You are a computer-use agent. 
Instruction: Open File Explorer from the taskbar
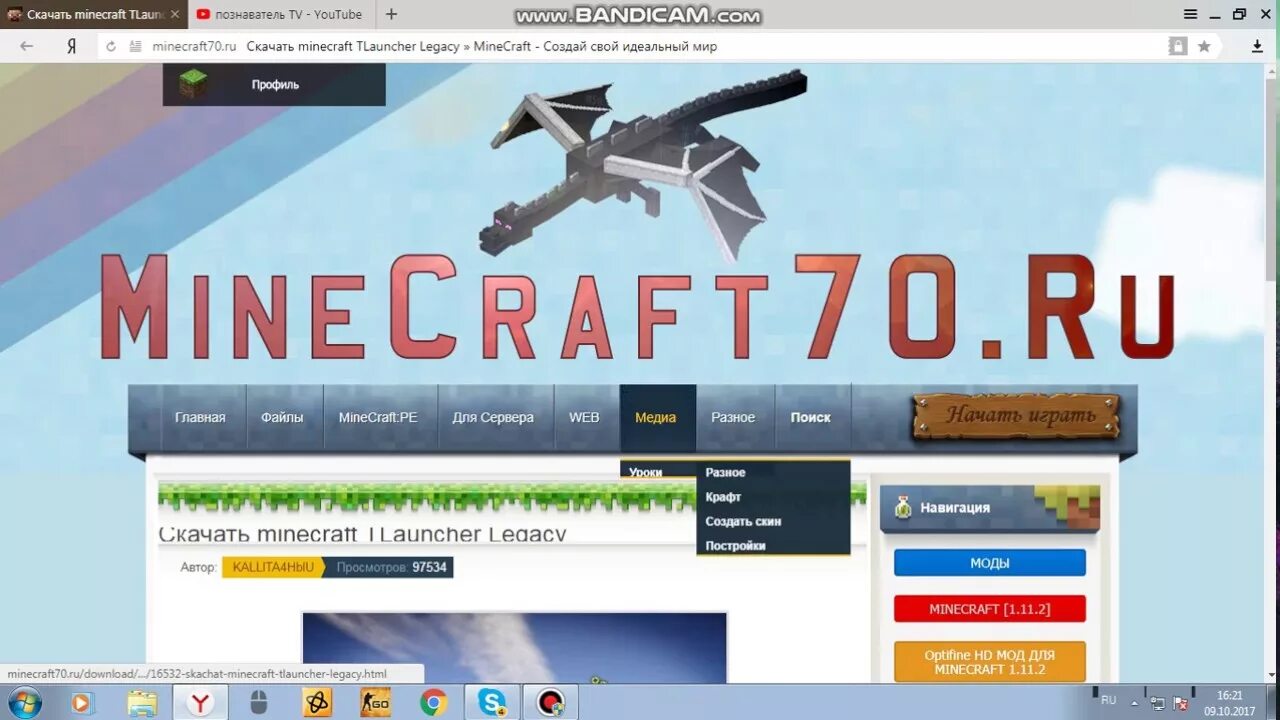(142, 703)
